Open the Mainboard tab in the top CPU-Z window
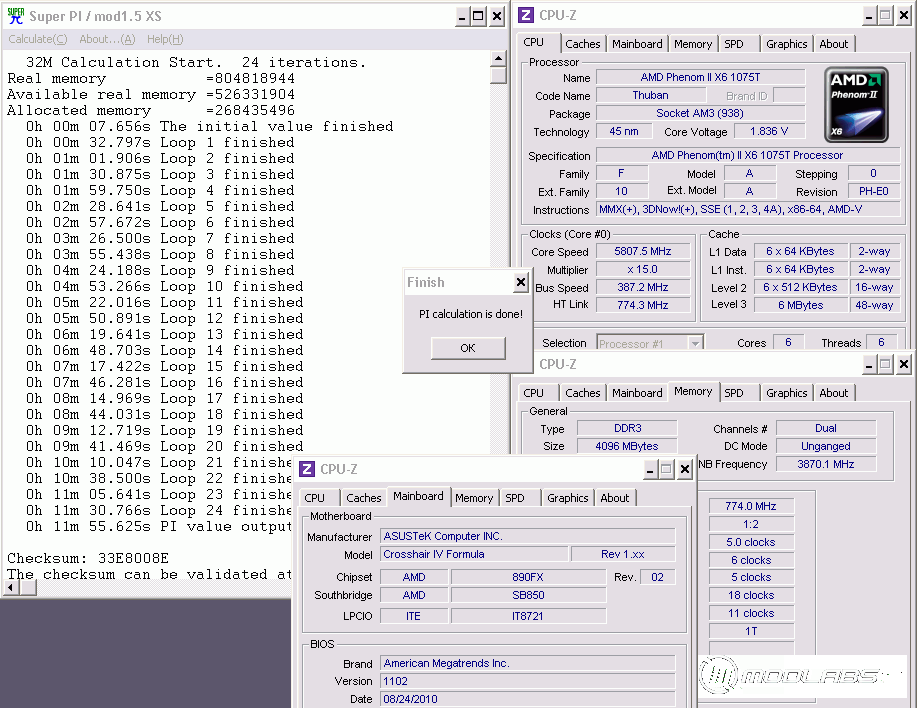 pyautogui.click(x=637, y=44)
